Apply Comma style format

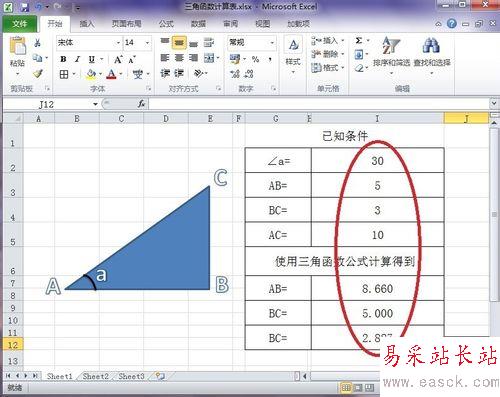point(270,59)
